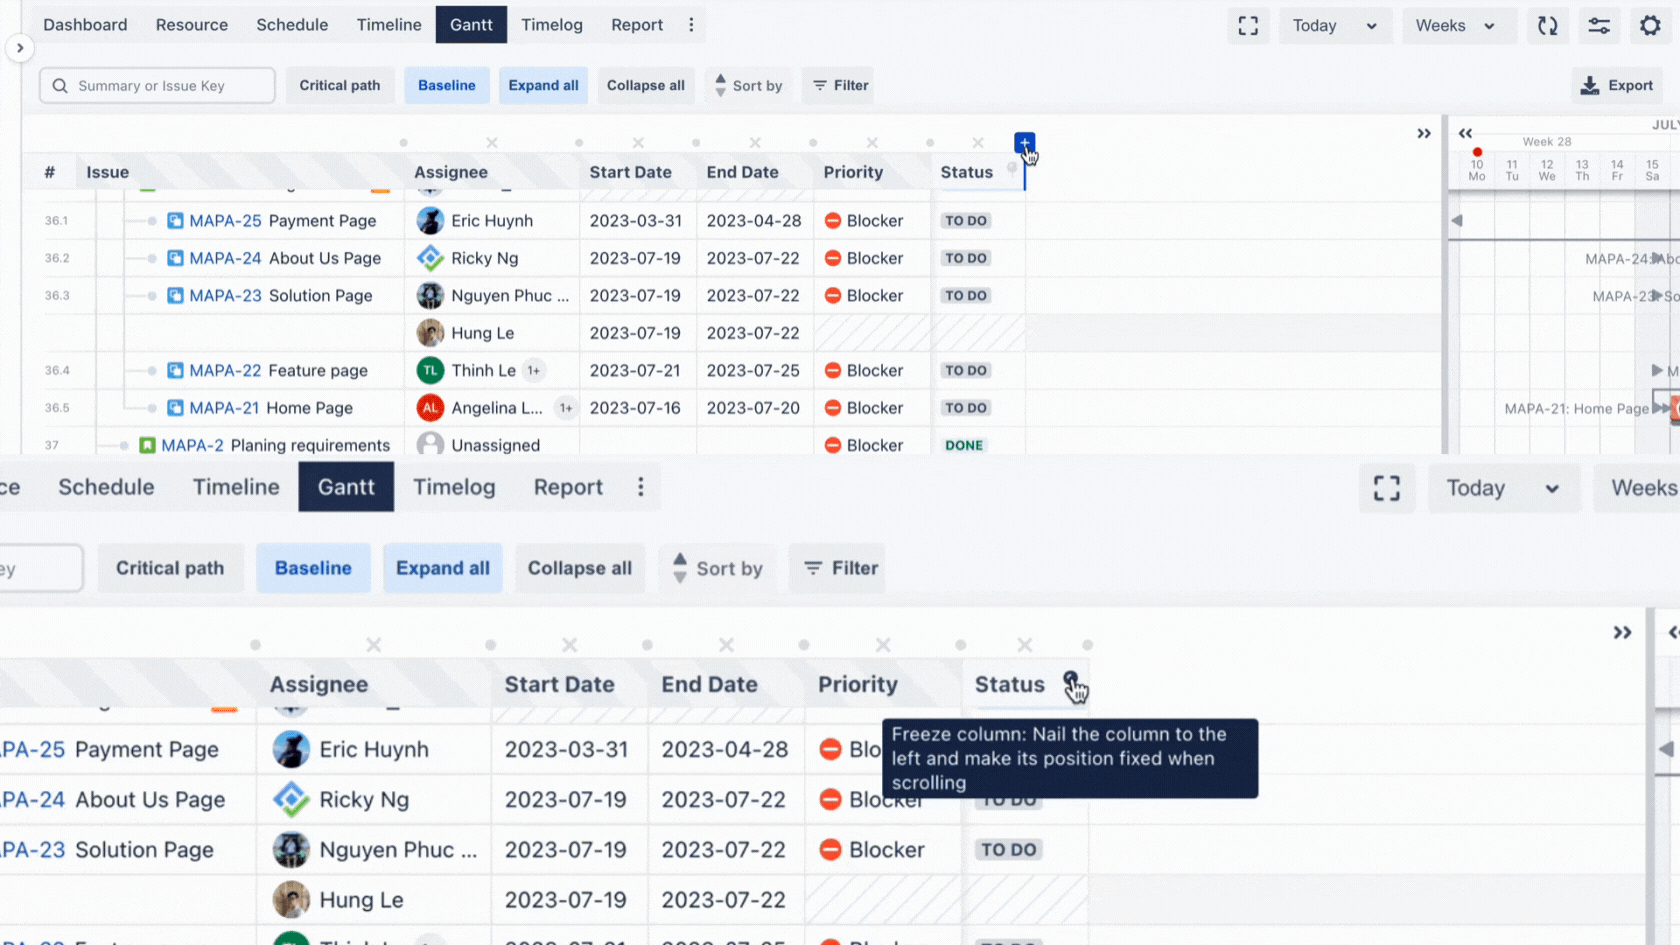Collapse the task list with the double chevron
The height and width of the screenshot is (945, 1680).
pos(1424,132)
